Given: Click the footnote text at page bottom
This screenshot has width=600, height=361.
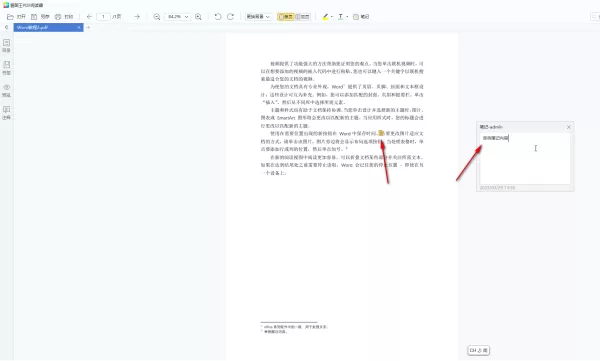Looking at the screenshot, I should point(294,329).
